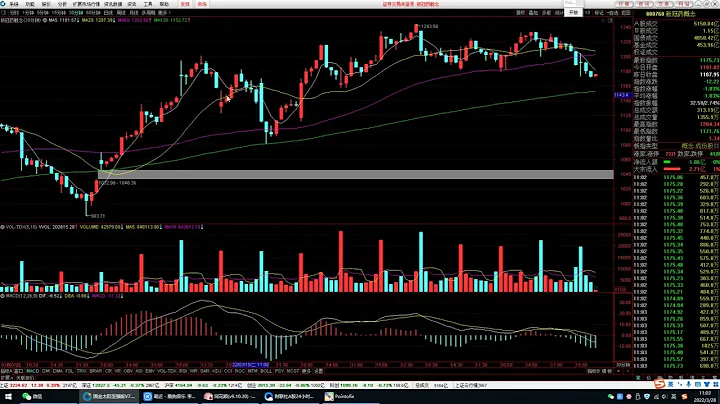This screenshot has height=404, width=720.
Task: Select the OBV indicator tab
Action: click(x=128, y=371)
